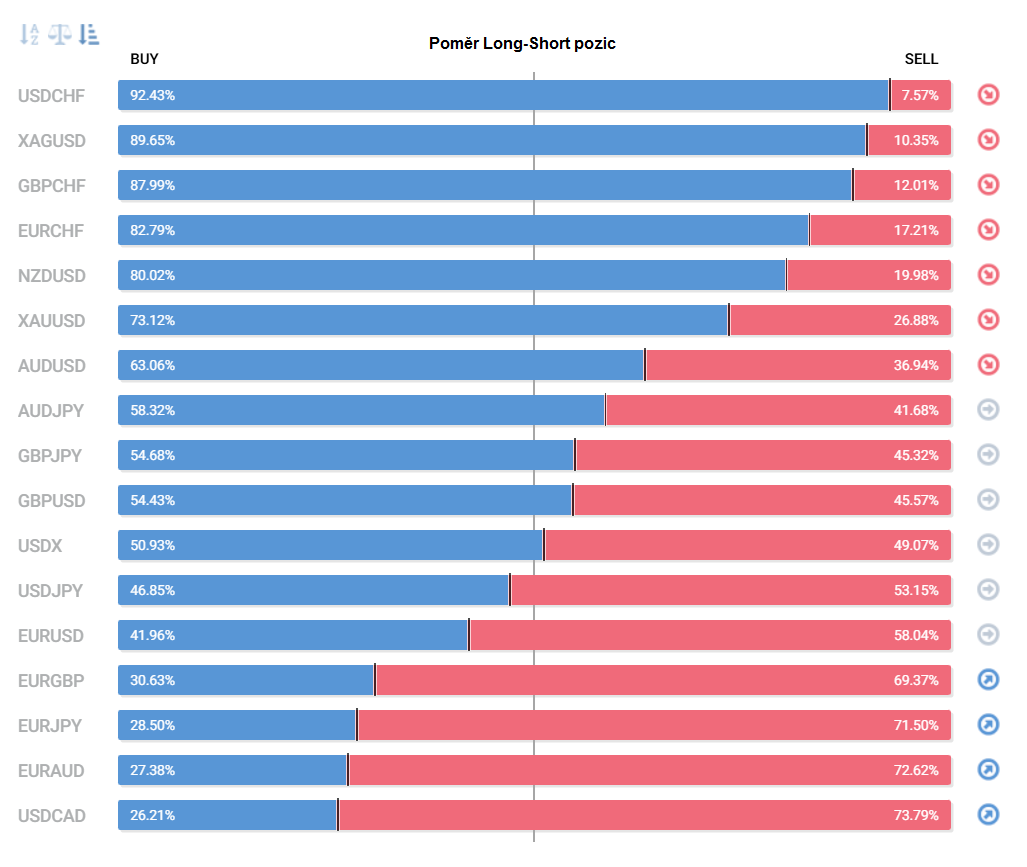The image size is (1027, 867).
Task: Sort pairs alphabetically with A-Z icon
Action: coord(29,35)
